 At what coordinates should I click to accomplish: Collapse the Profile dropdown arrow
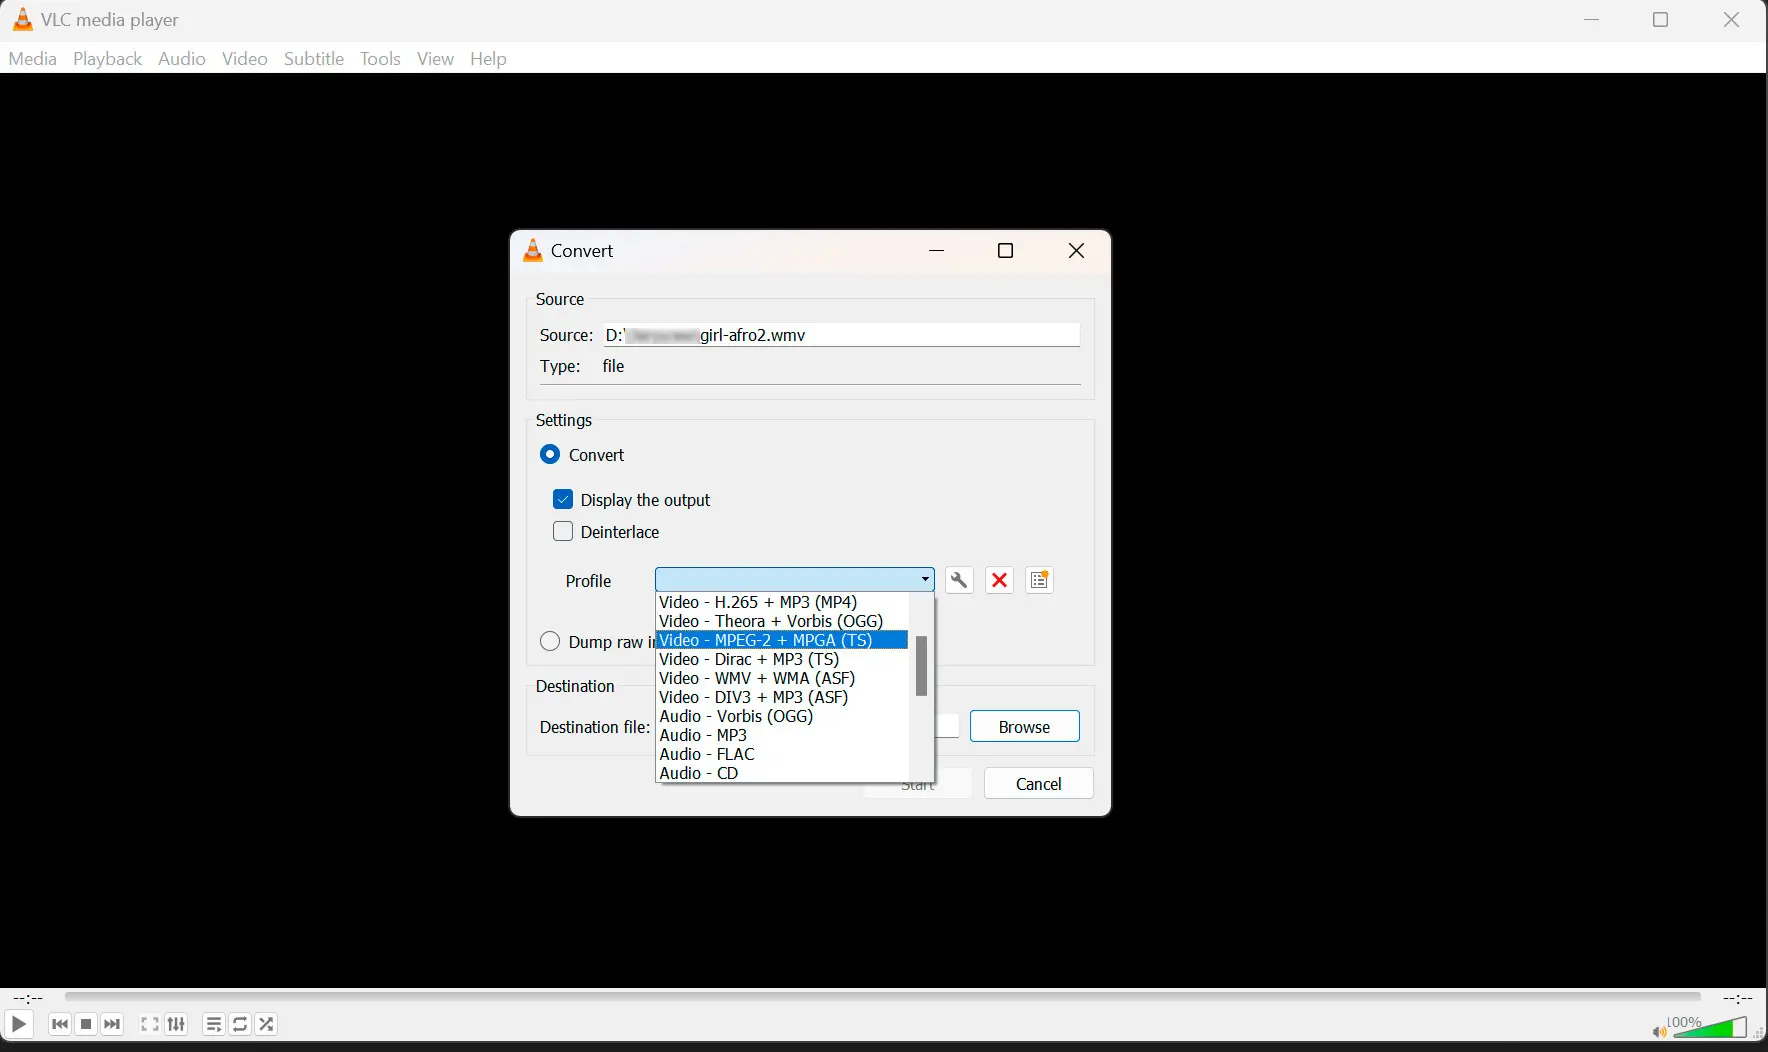[923, 579]
